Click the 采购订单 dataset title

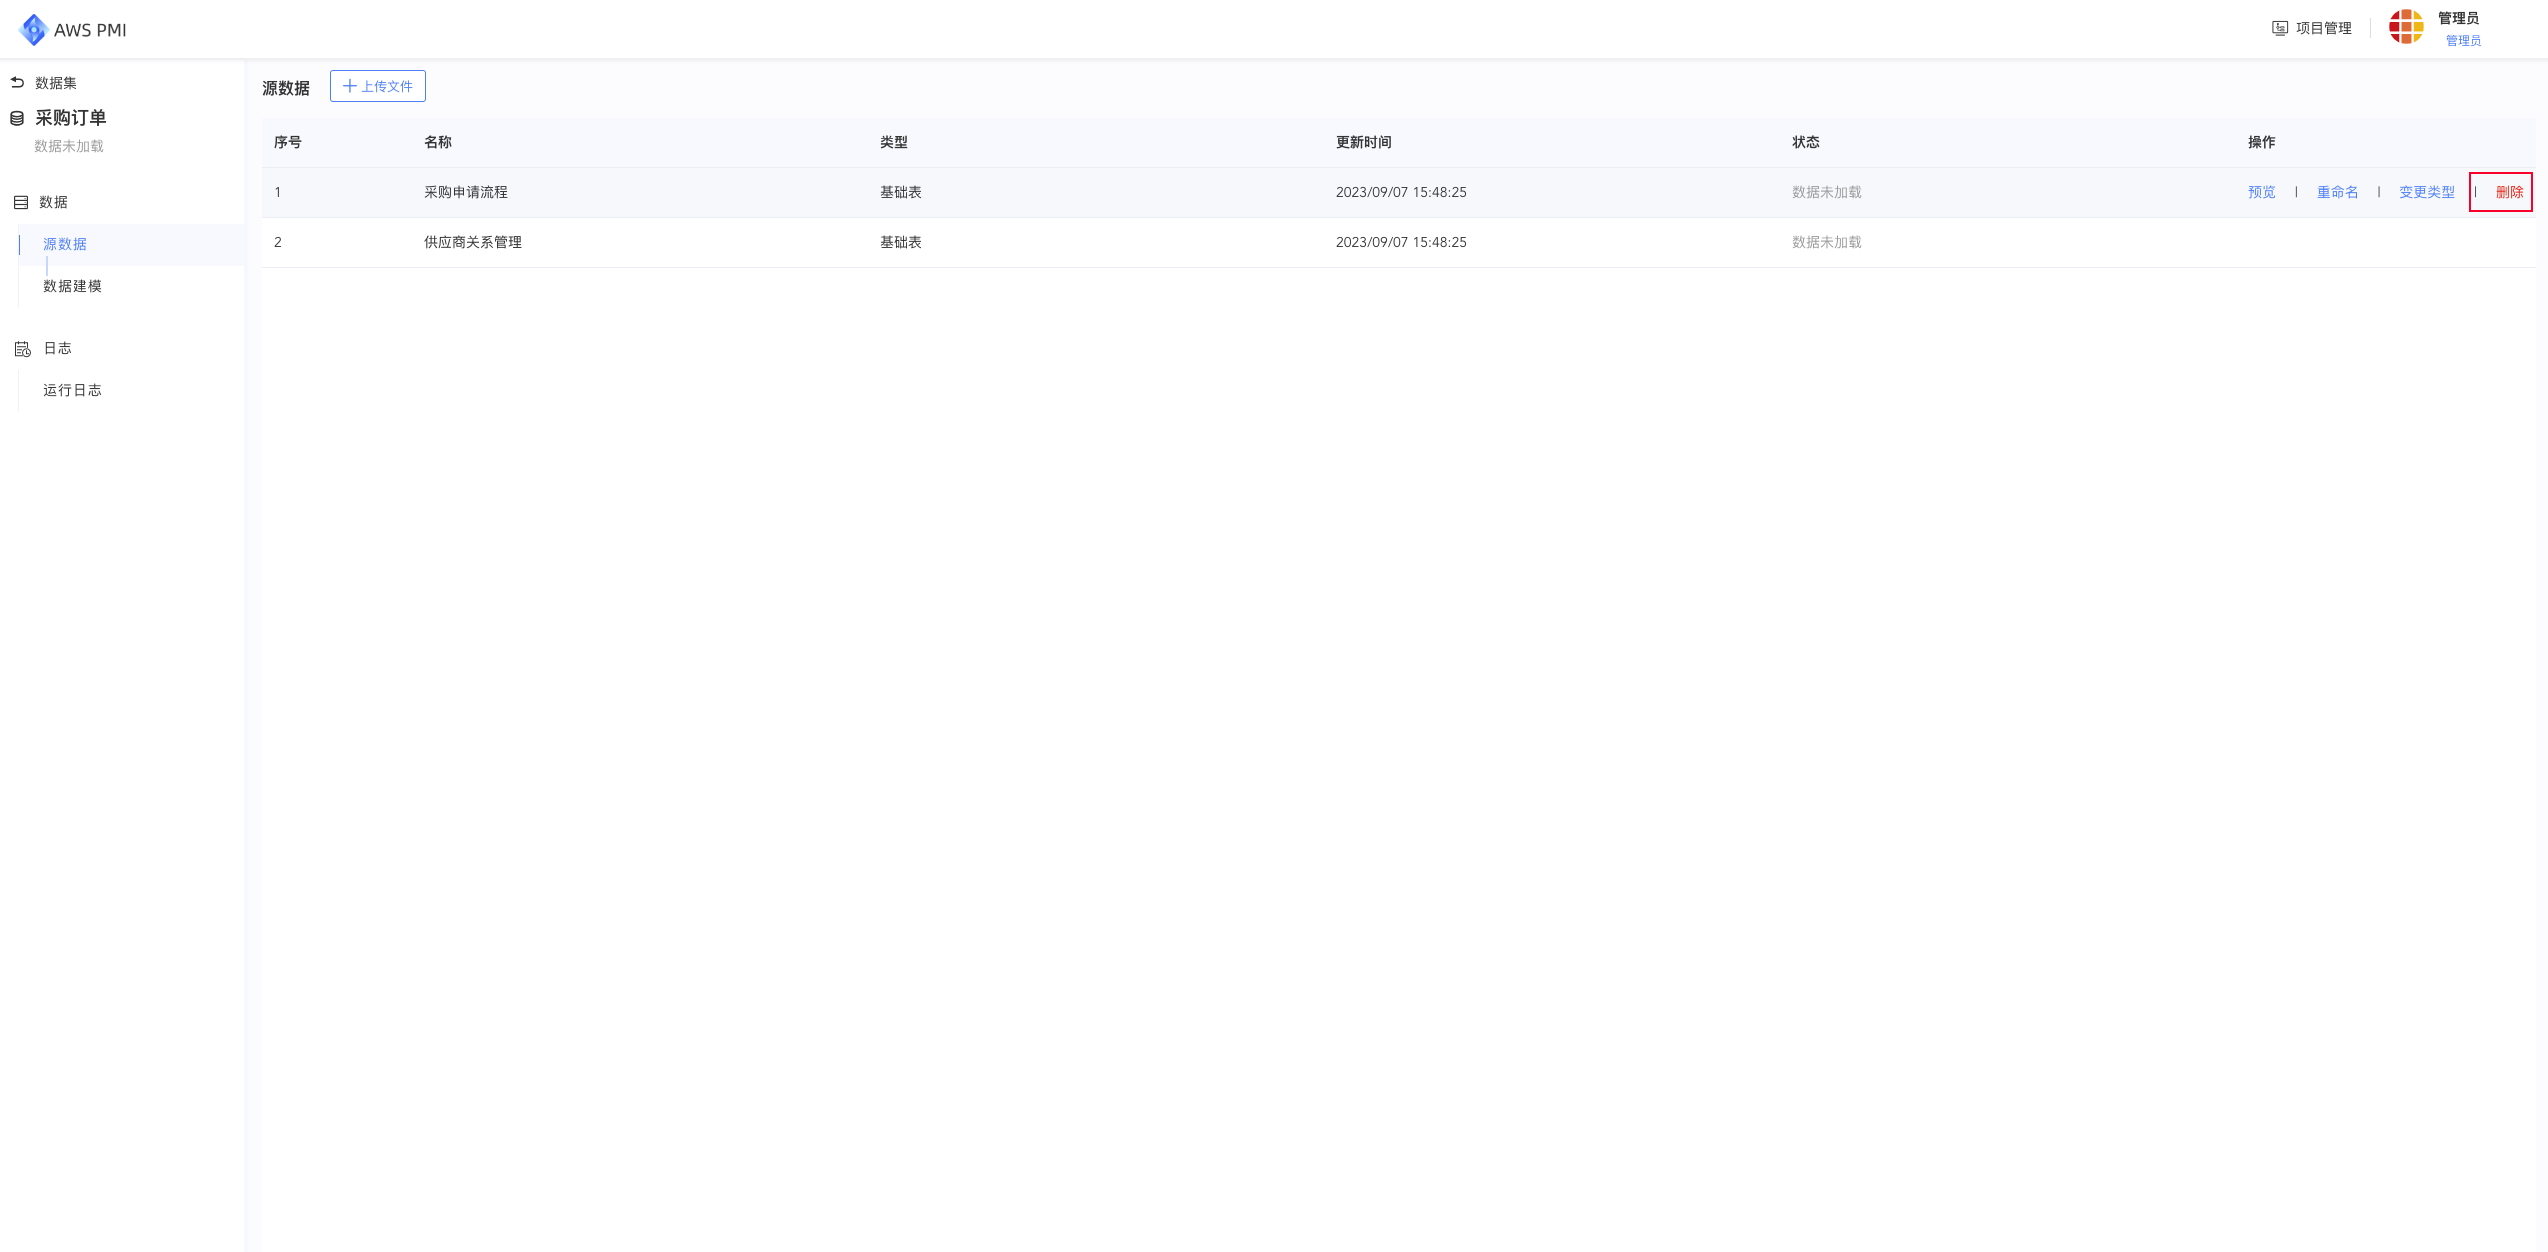pos(71,118)
